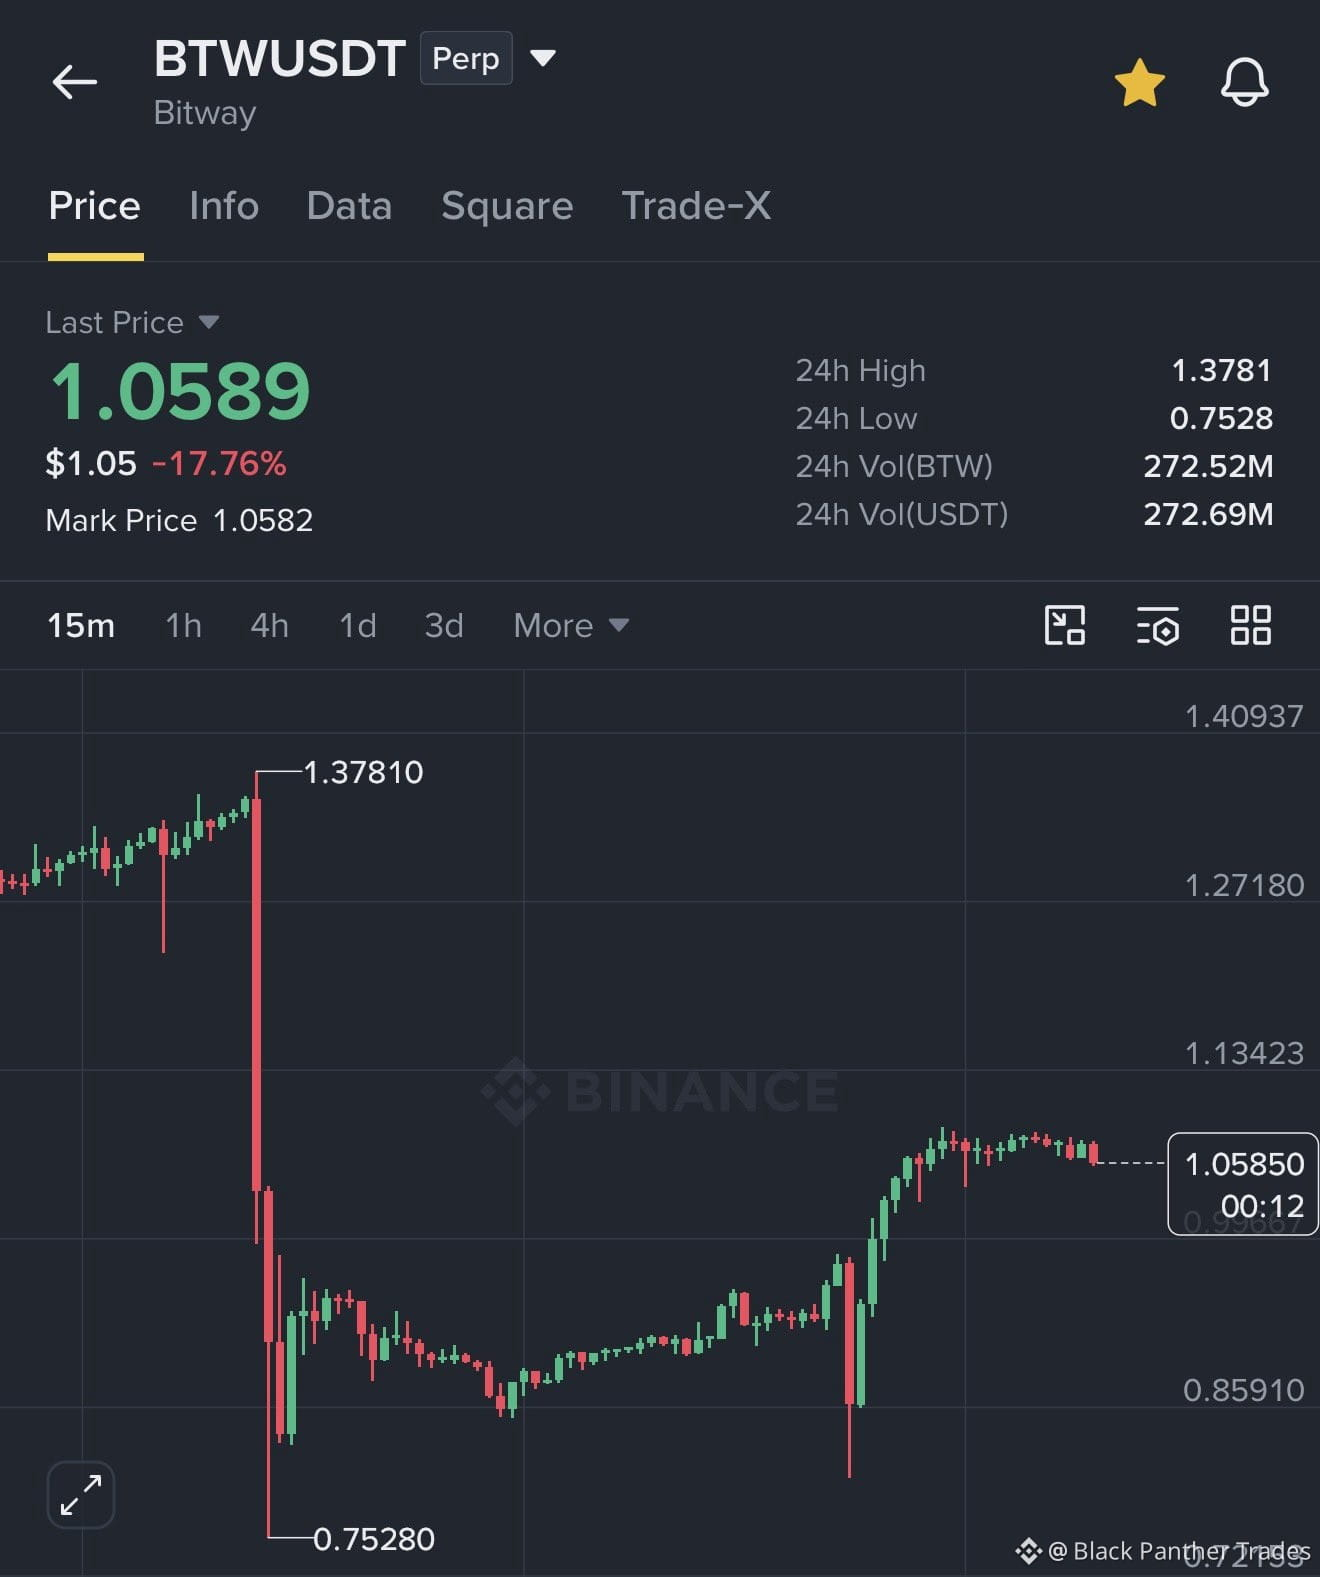Open the grid layout icon
Viewport: 1320px width, 1577px height.
1251,625
